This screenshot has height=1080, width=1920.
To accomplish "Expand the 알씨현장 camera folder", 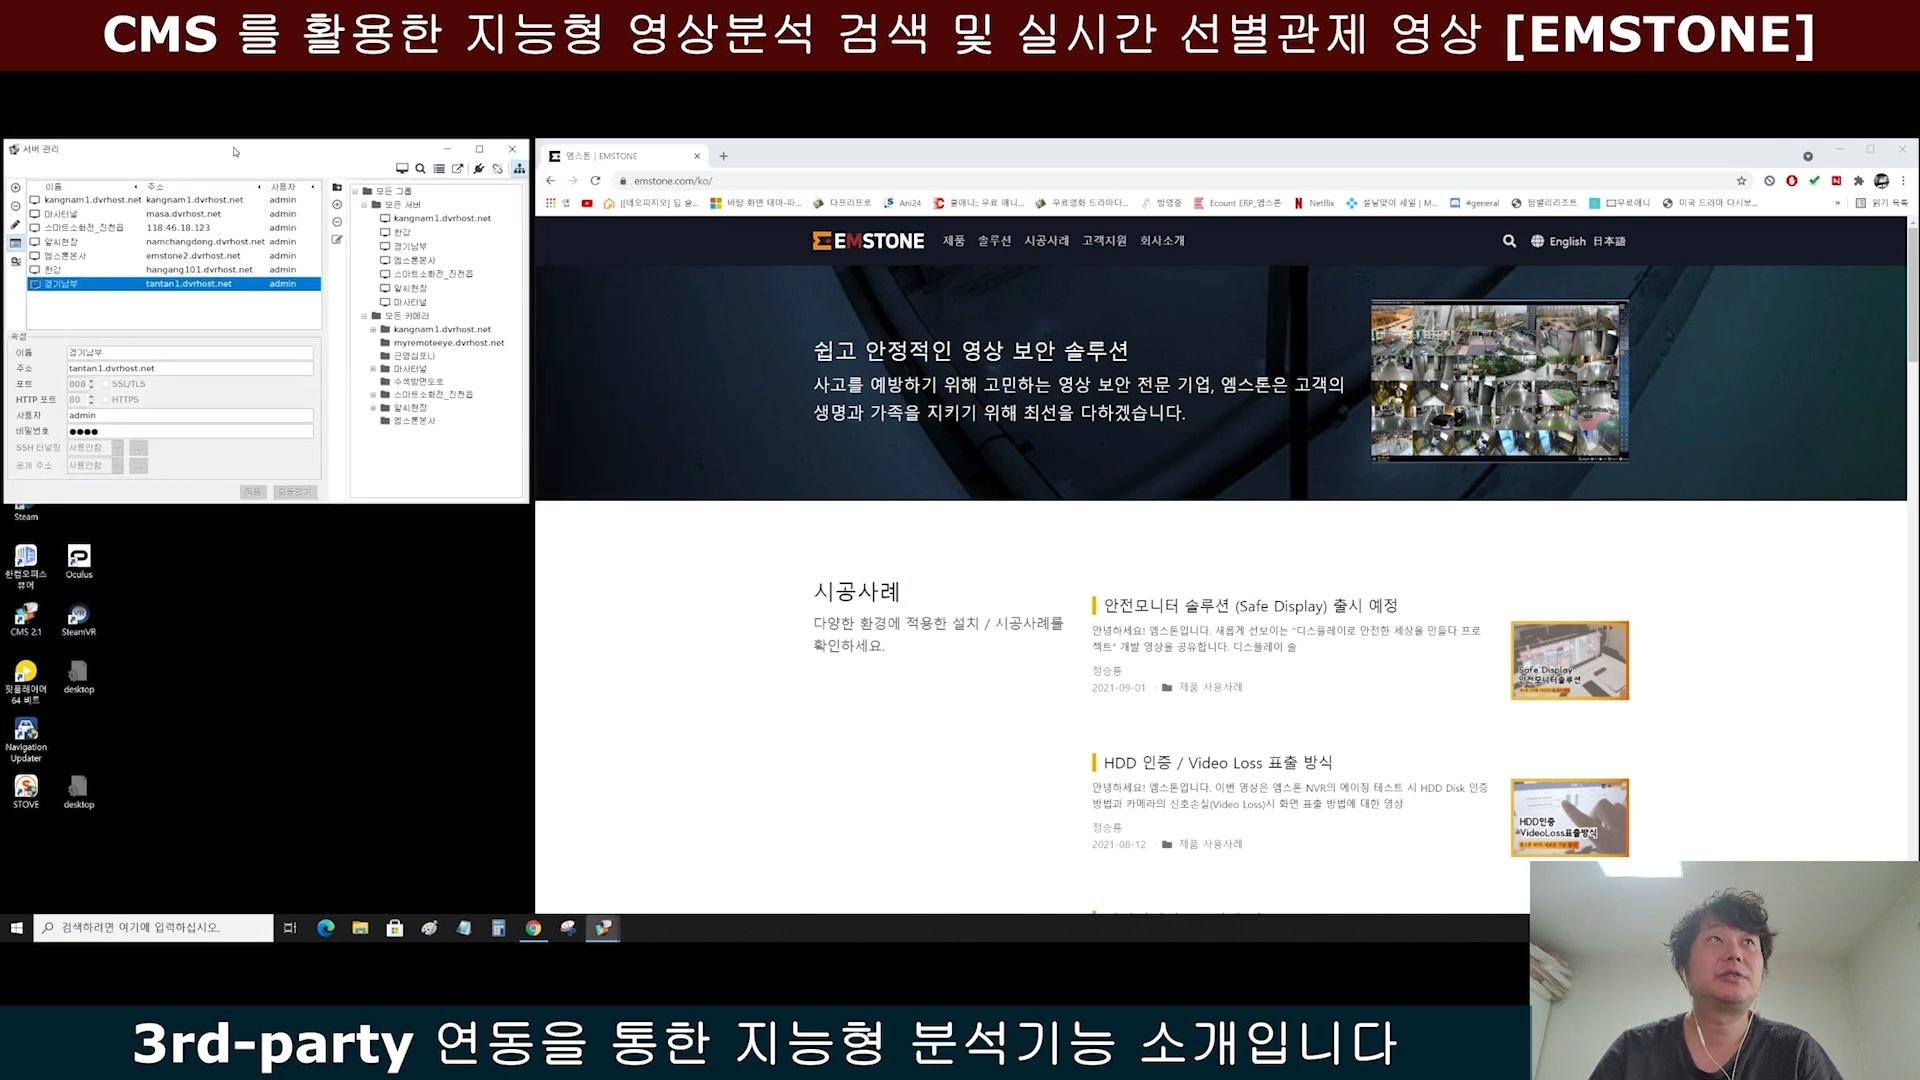I will point(373,408).
